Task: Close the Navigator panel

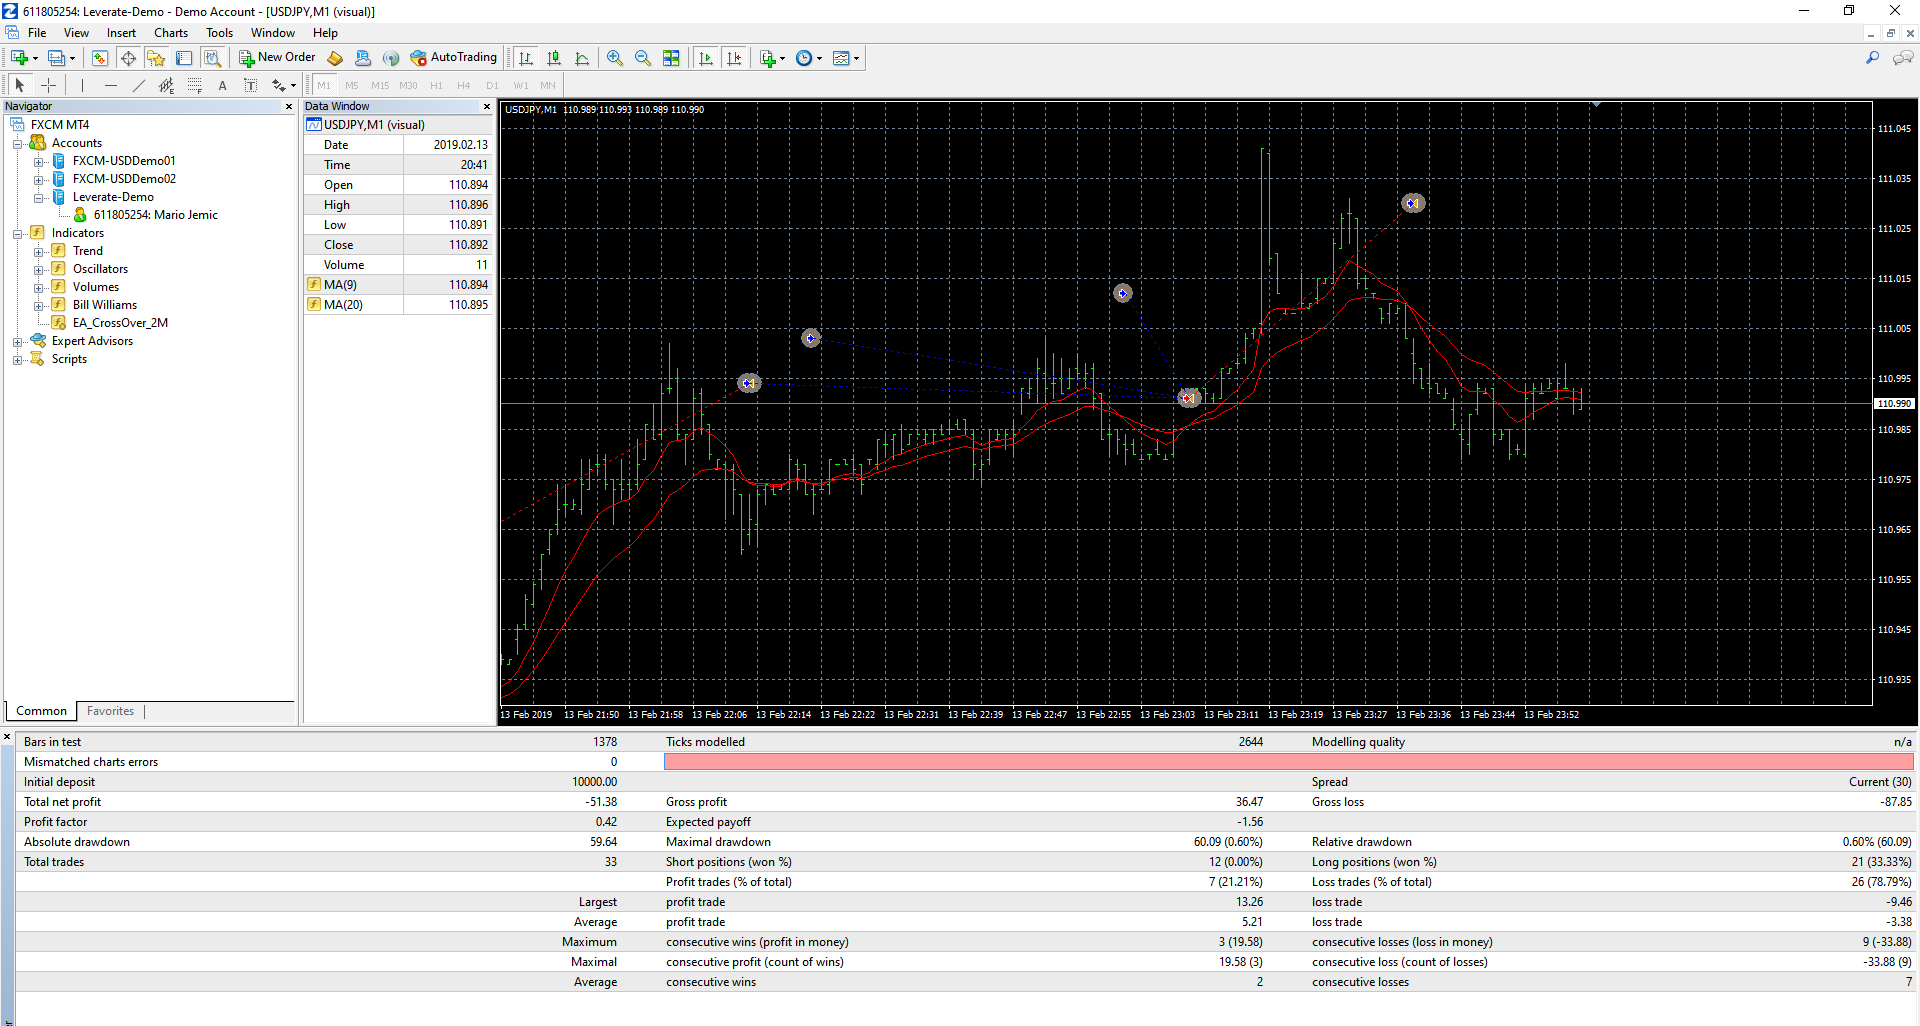Action: pyautogui.click(x=289, y=106)
